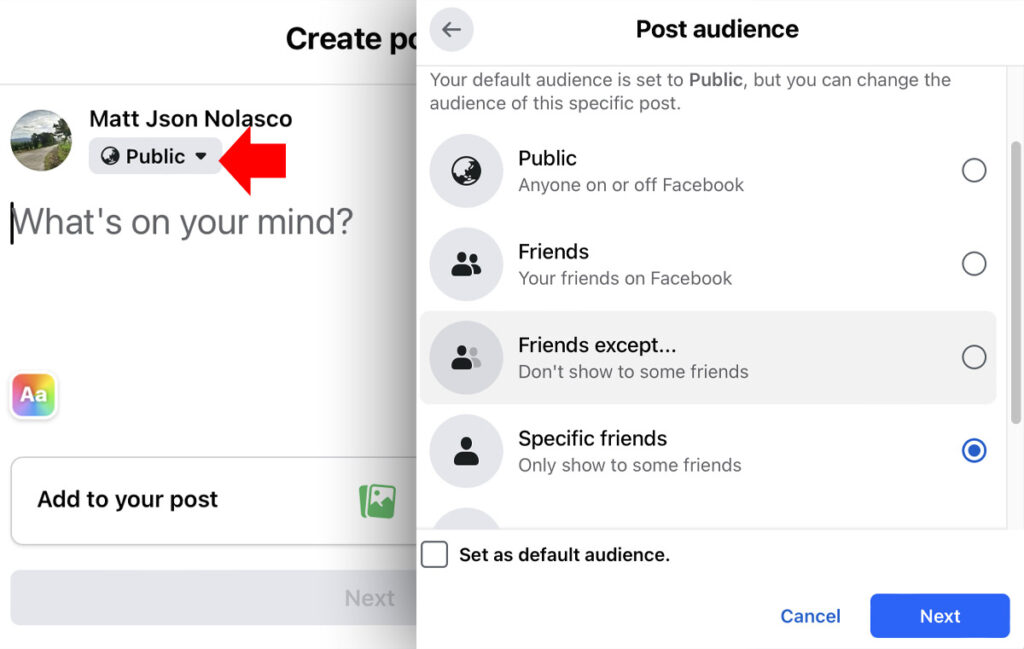Image resolution: width=1024 pixels, height=649 pixels.
Task: Select the Friends audience radio button
Action: [974, 263]
